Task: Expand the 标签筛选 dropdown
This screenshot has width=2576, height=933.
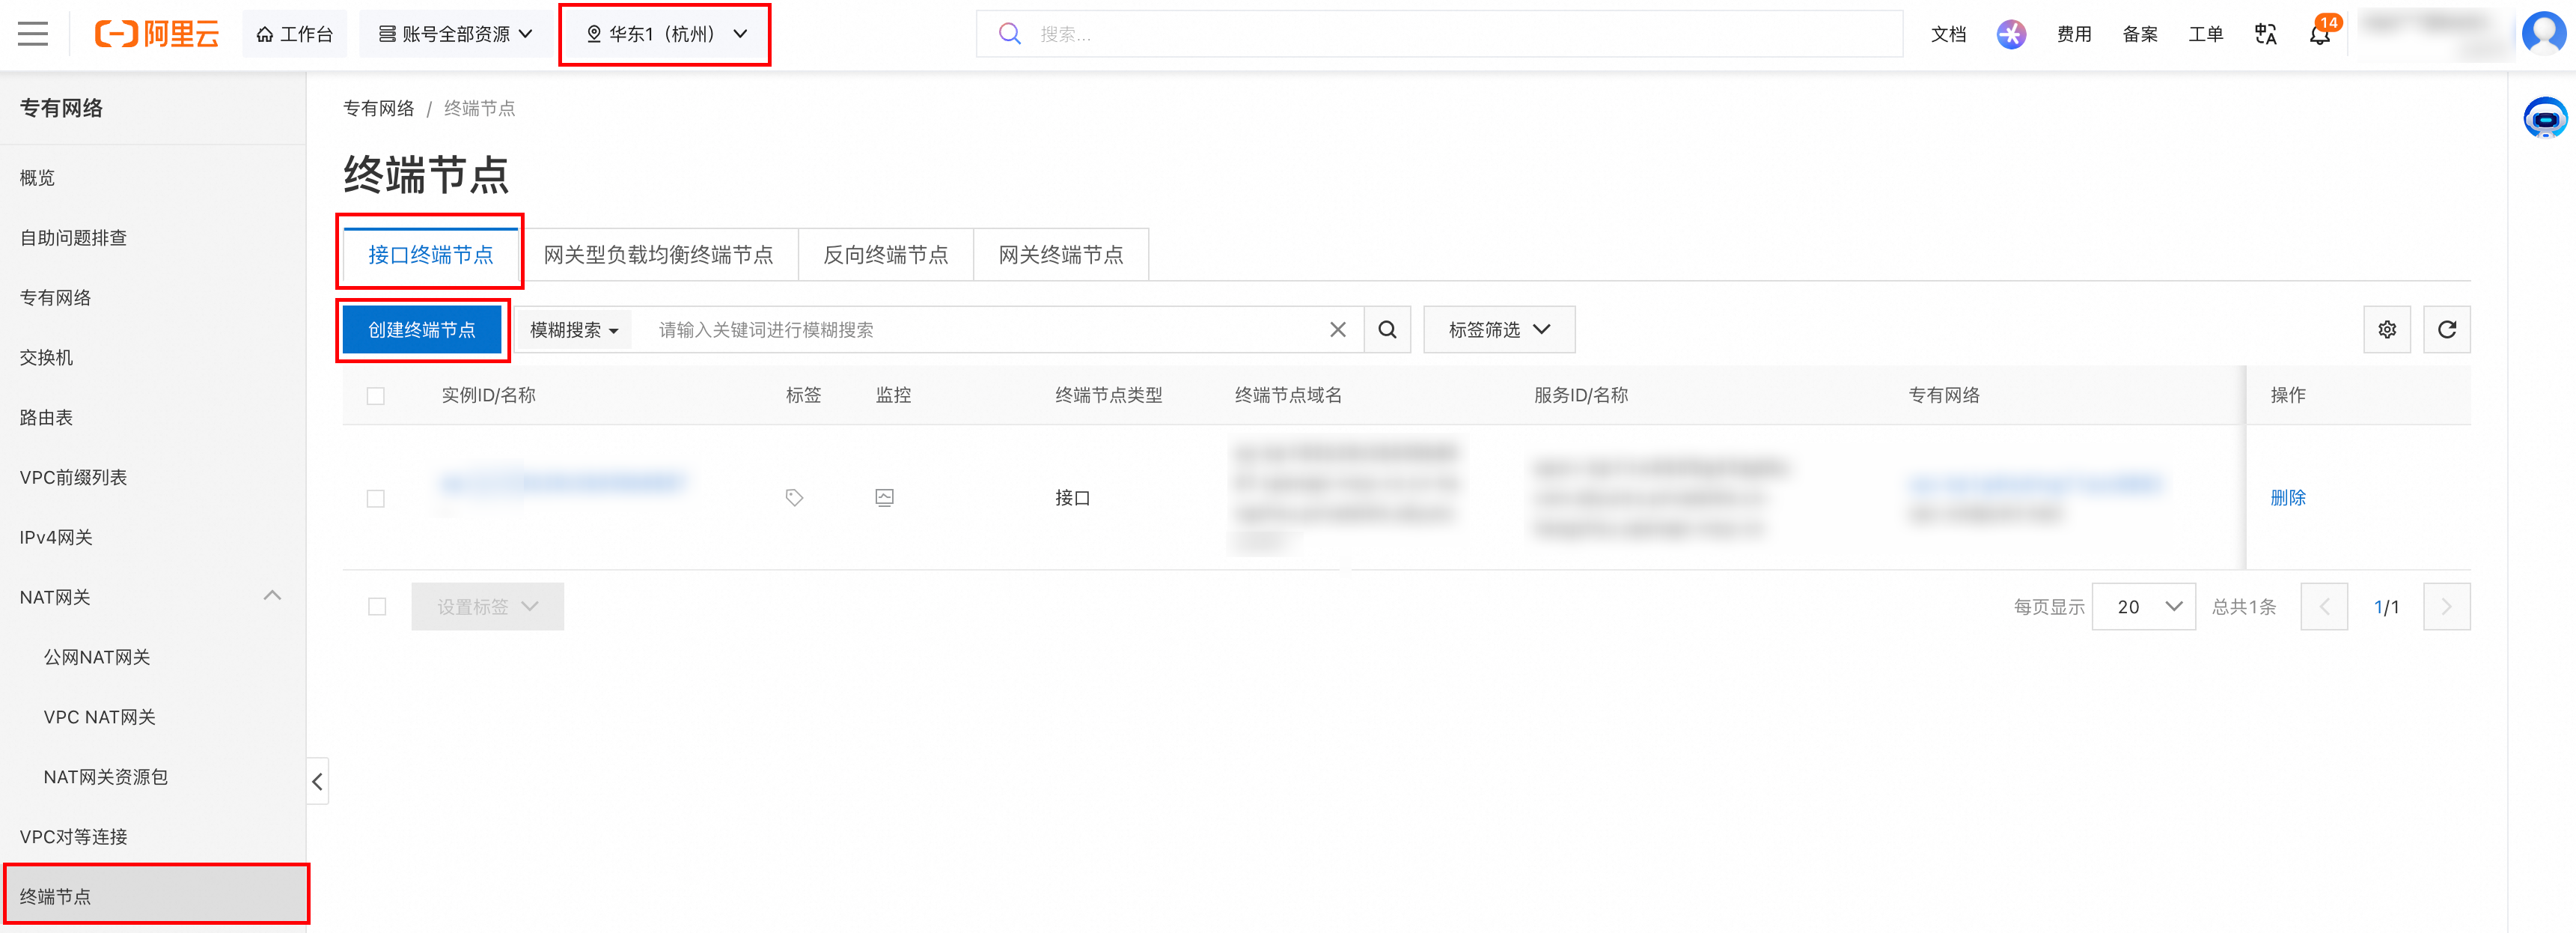Action: click(x=1499, y=330)
